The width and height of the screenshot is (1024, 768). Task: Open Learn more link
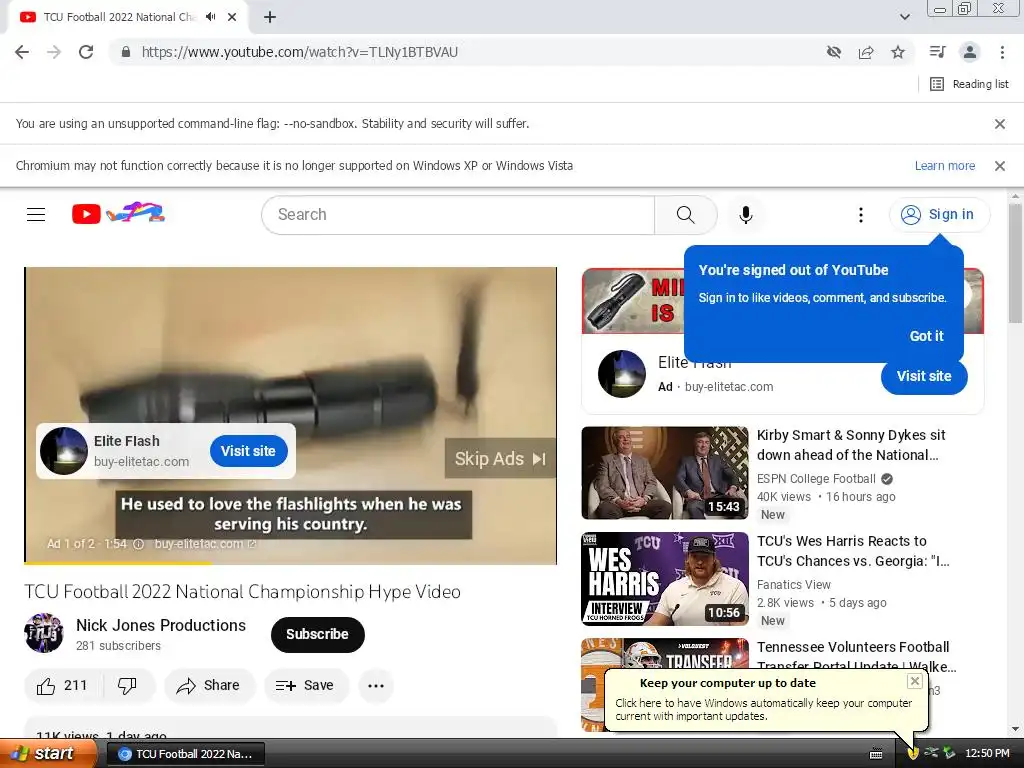coord(944,166)
